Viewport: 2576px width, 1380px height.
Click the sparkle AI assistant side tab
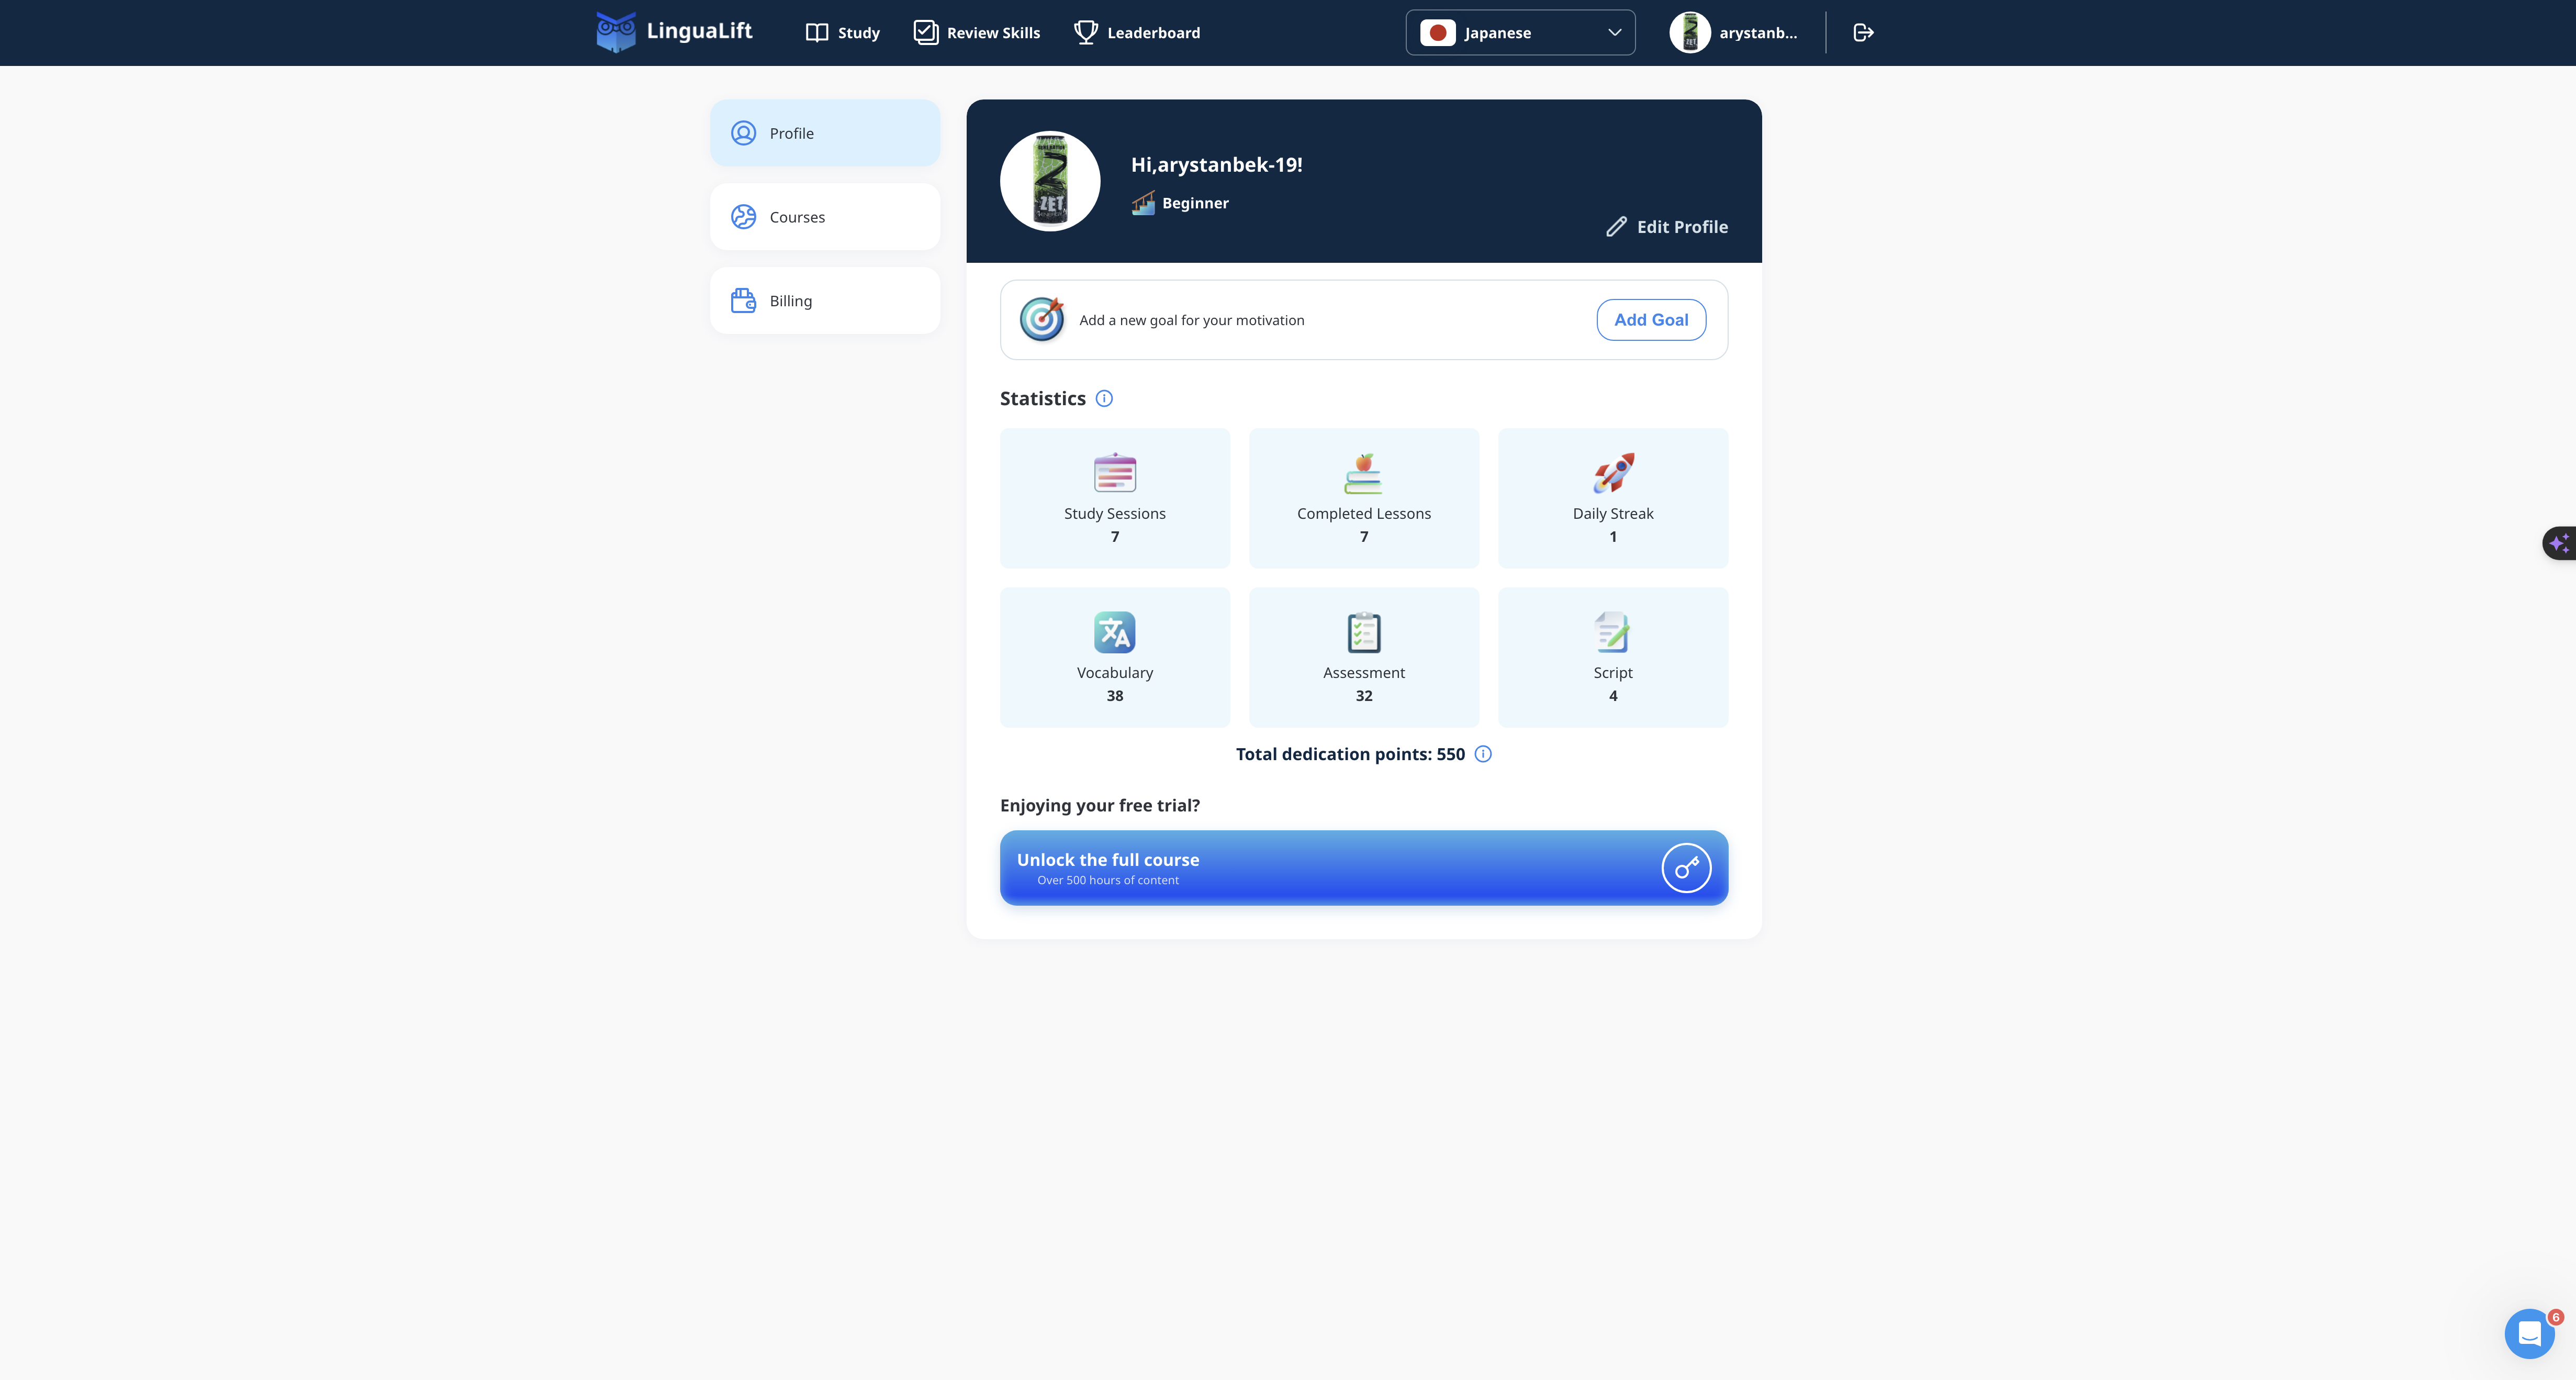click(x=2559, y=543)
